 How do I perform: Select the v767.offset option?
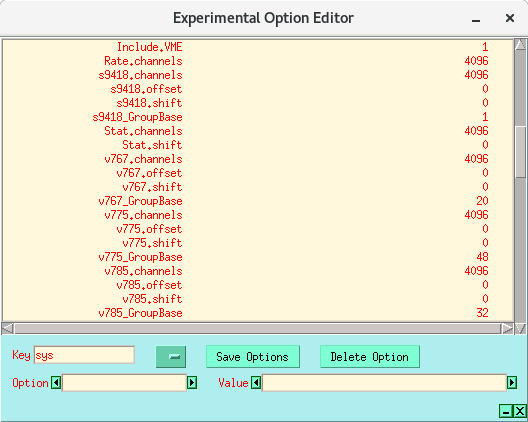tap(149, 173)
